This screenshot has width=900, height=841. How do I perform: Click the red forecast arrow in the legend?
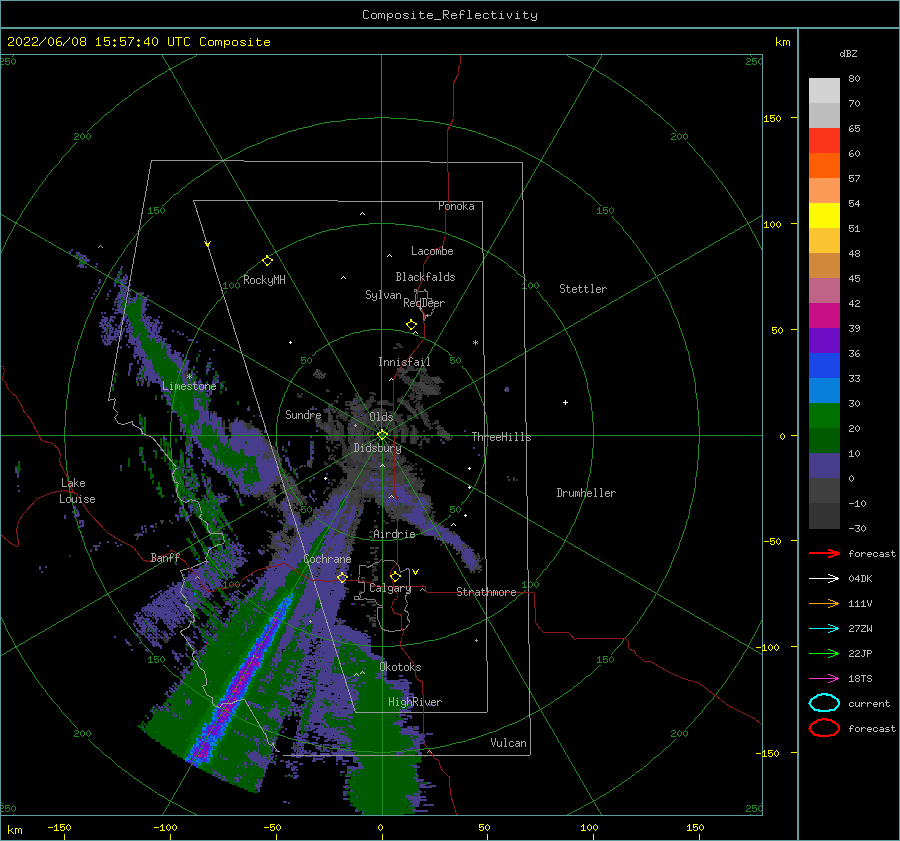pyautogui.click(x=824, y=553)
